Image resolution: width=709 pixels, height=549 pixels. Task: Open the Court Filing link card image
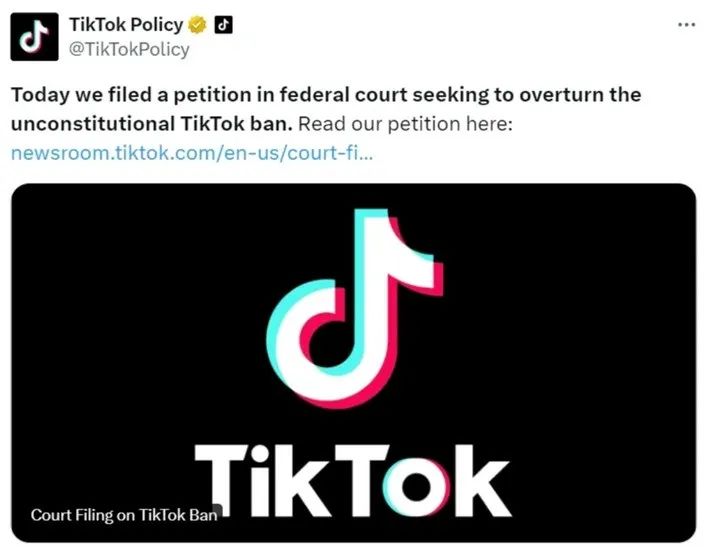(354, 362)
